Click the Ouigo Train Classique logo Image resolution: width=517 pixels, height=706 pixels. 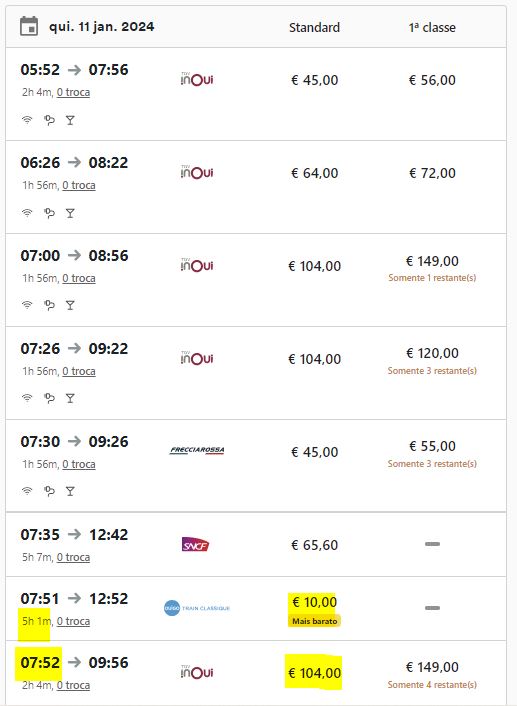tap(197, 608)
